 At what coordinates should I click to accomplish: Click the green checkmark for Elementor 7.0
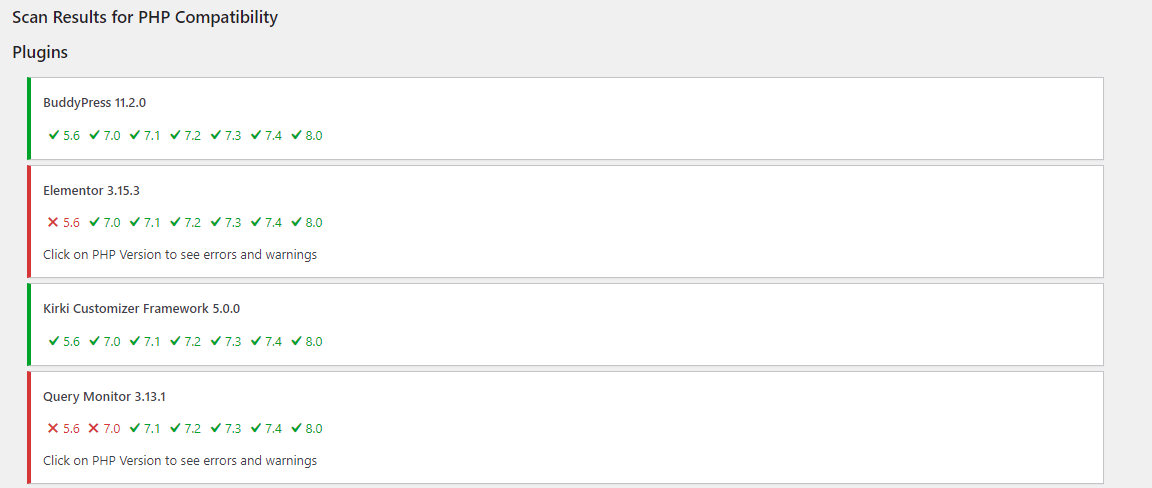click(x=94, y=223)
